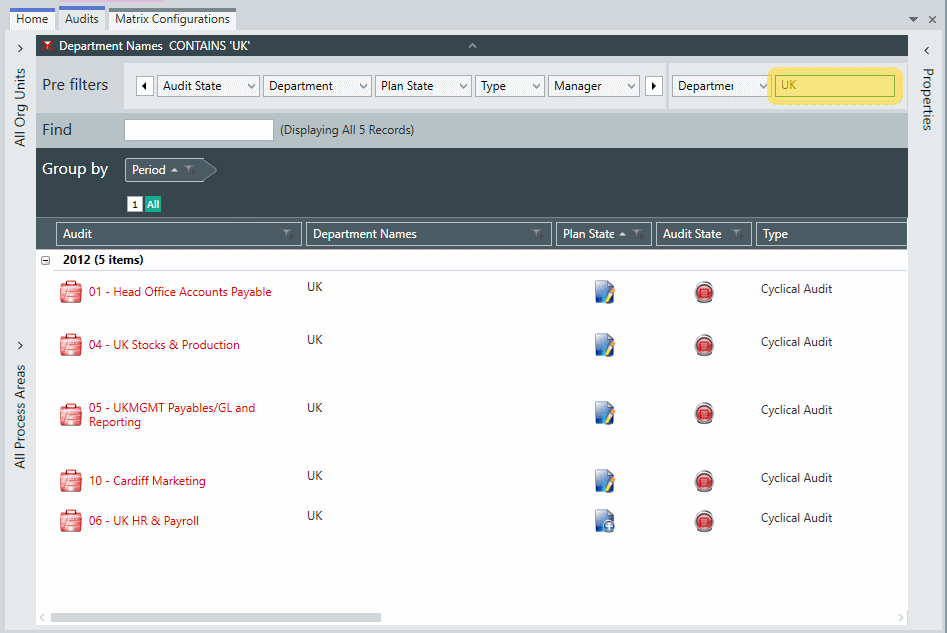Open the 10 - Cardiff Marketing audit
Viewport: 947px width, 633px height.
point(147,481)
